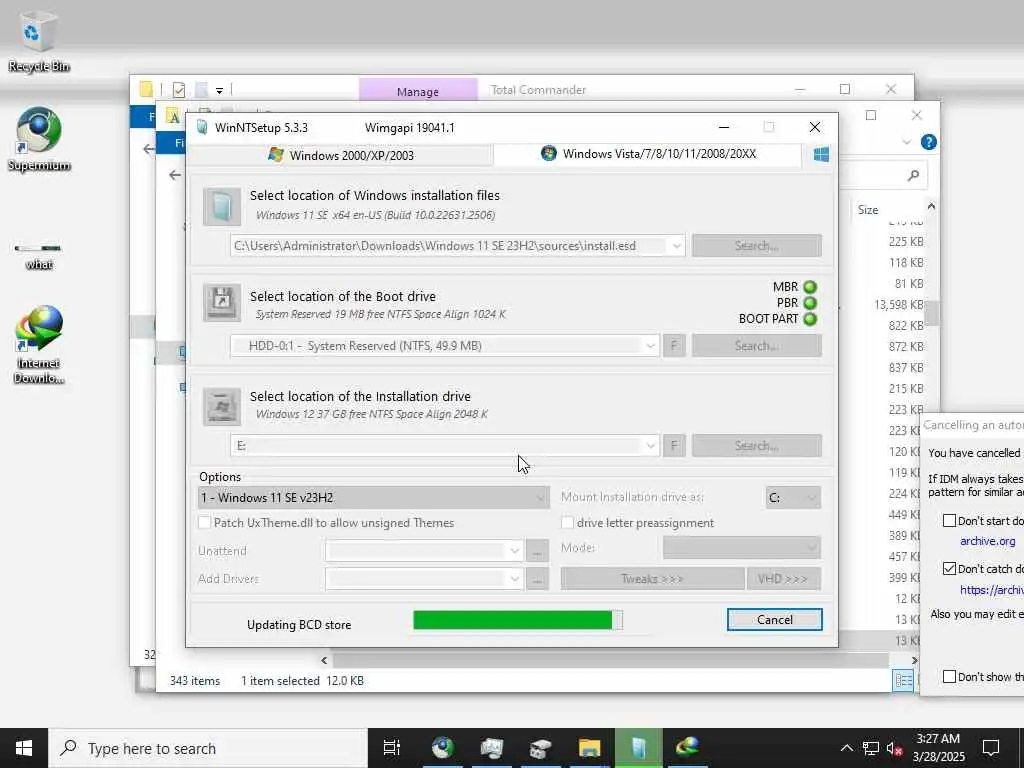The height and width of the screenshot is (768, 1024).
Task: Uncheck 'Don't catch do...' in IDM dialog
Action: (949, 568)
